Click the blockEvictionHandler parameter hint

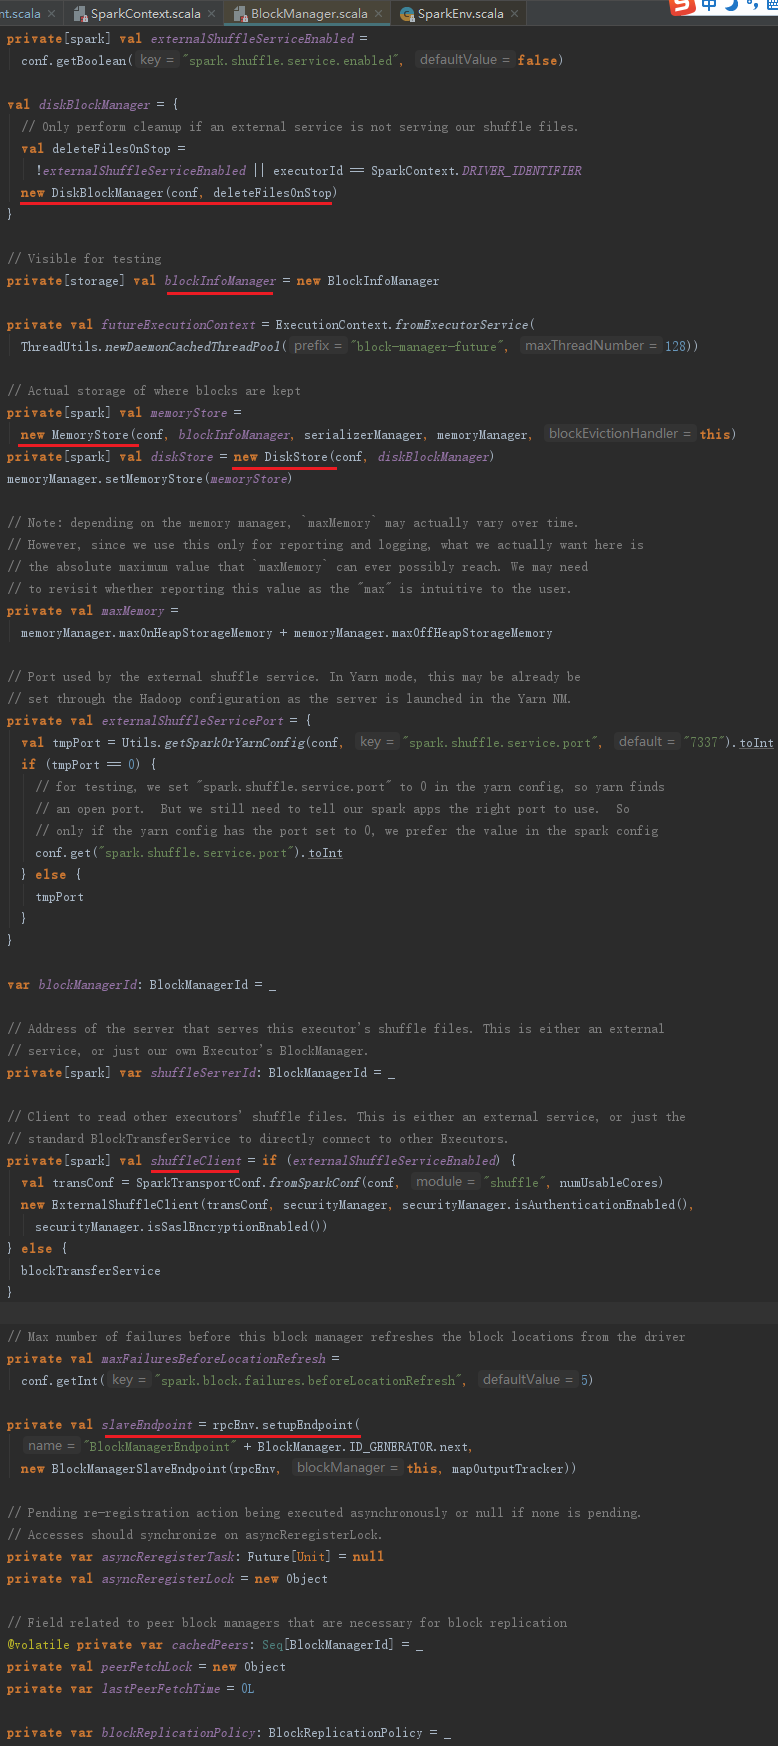click(619, 434)
